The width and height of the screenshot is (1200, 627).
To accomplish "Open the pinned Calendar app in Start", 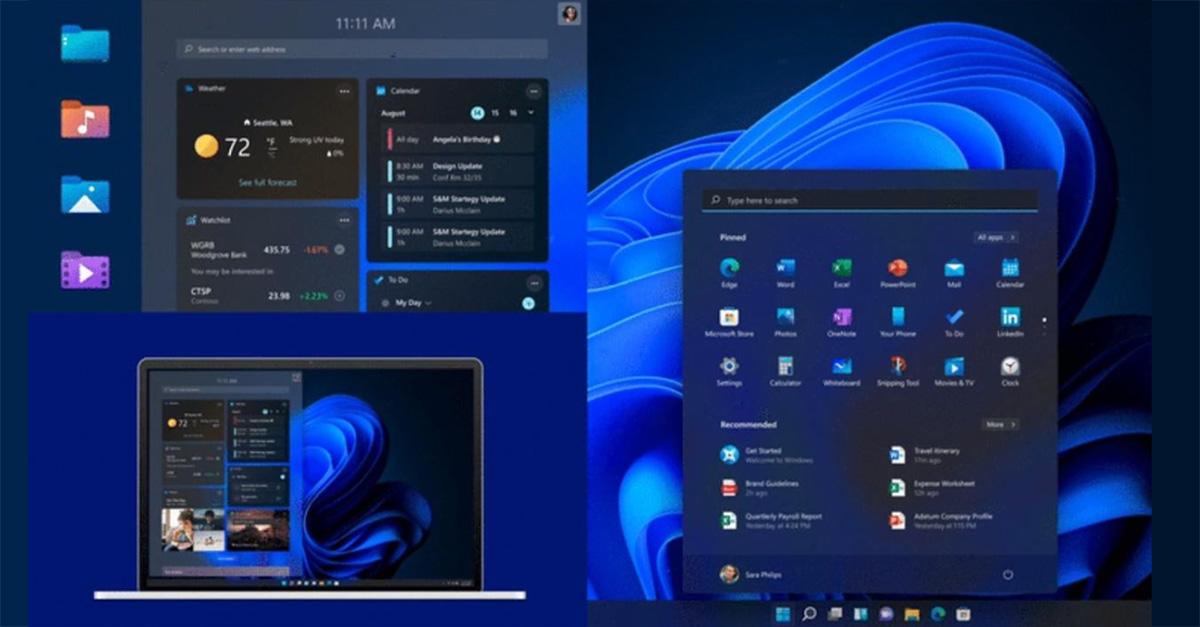I will pos(1010,272).
